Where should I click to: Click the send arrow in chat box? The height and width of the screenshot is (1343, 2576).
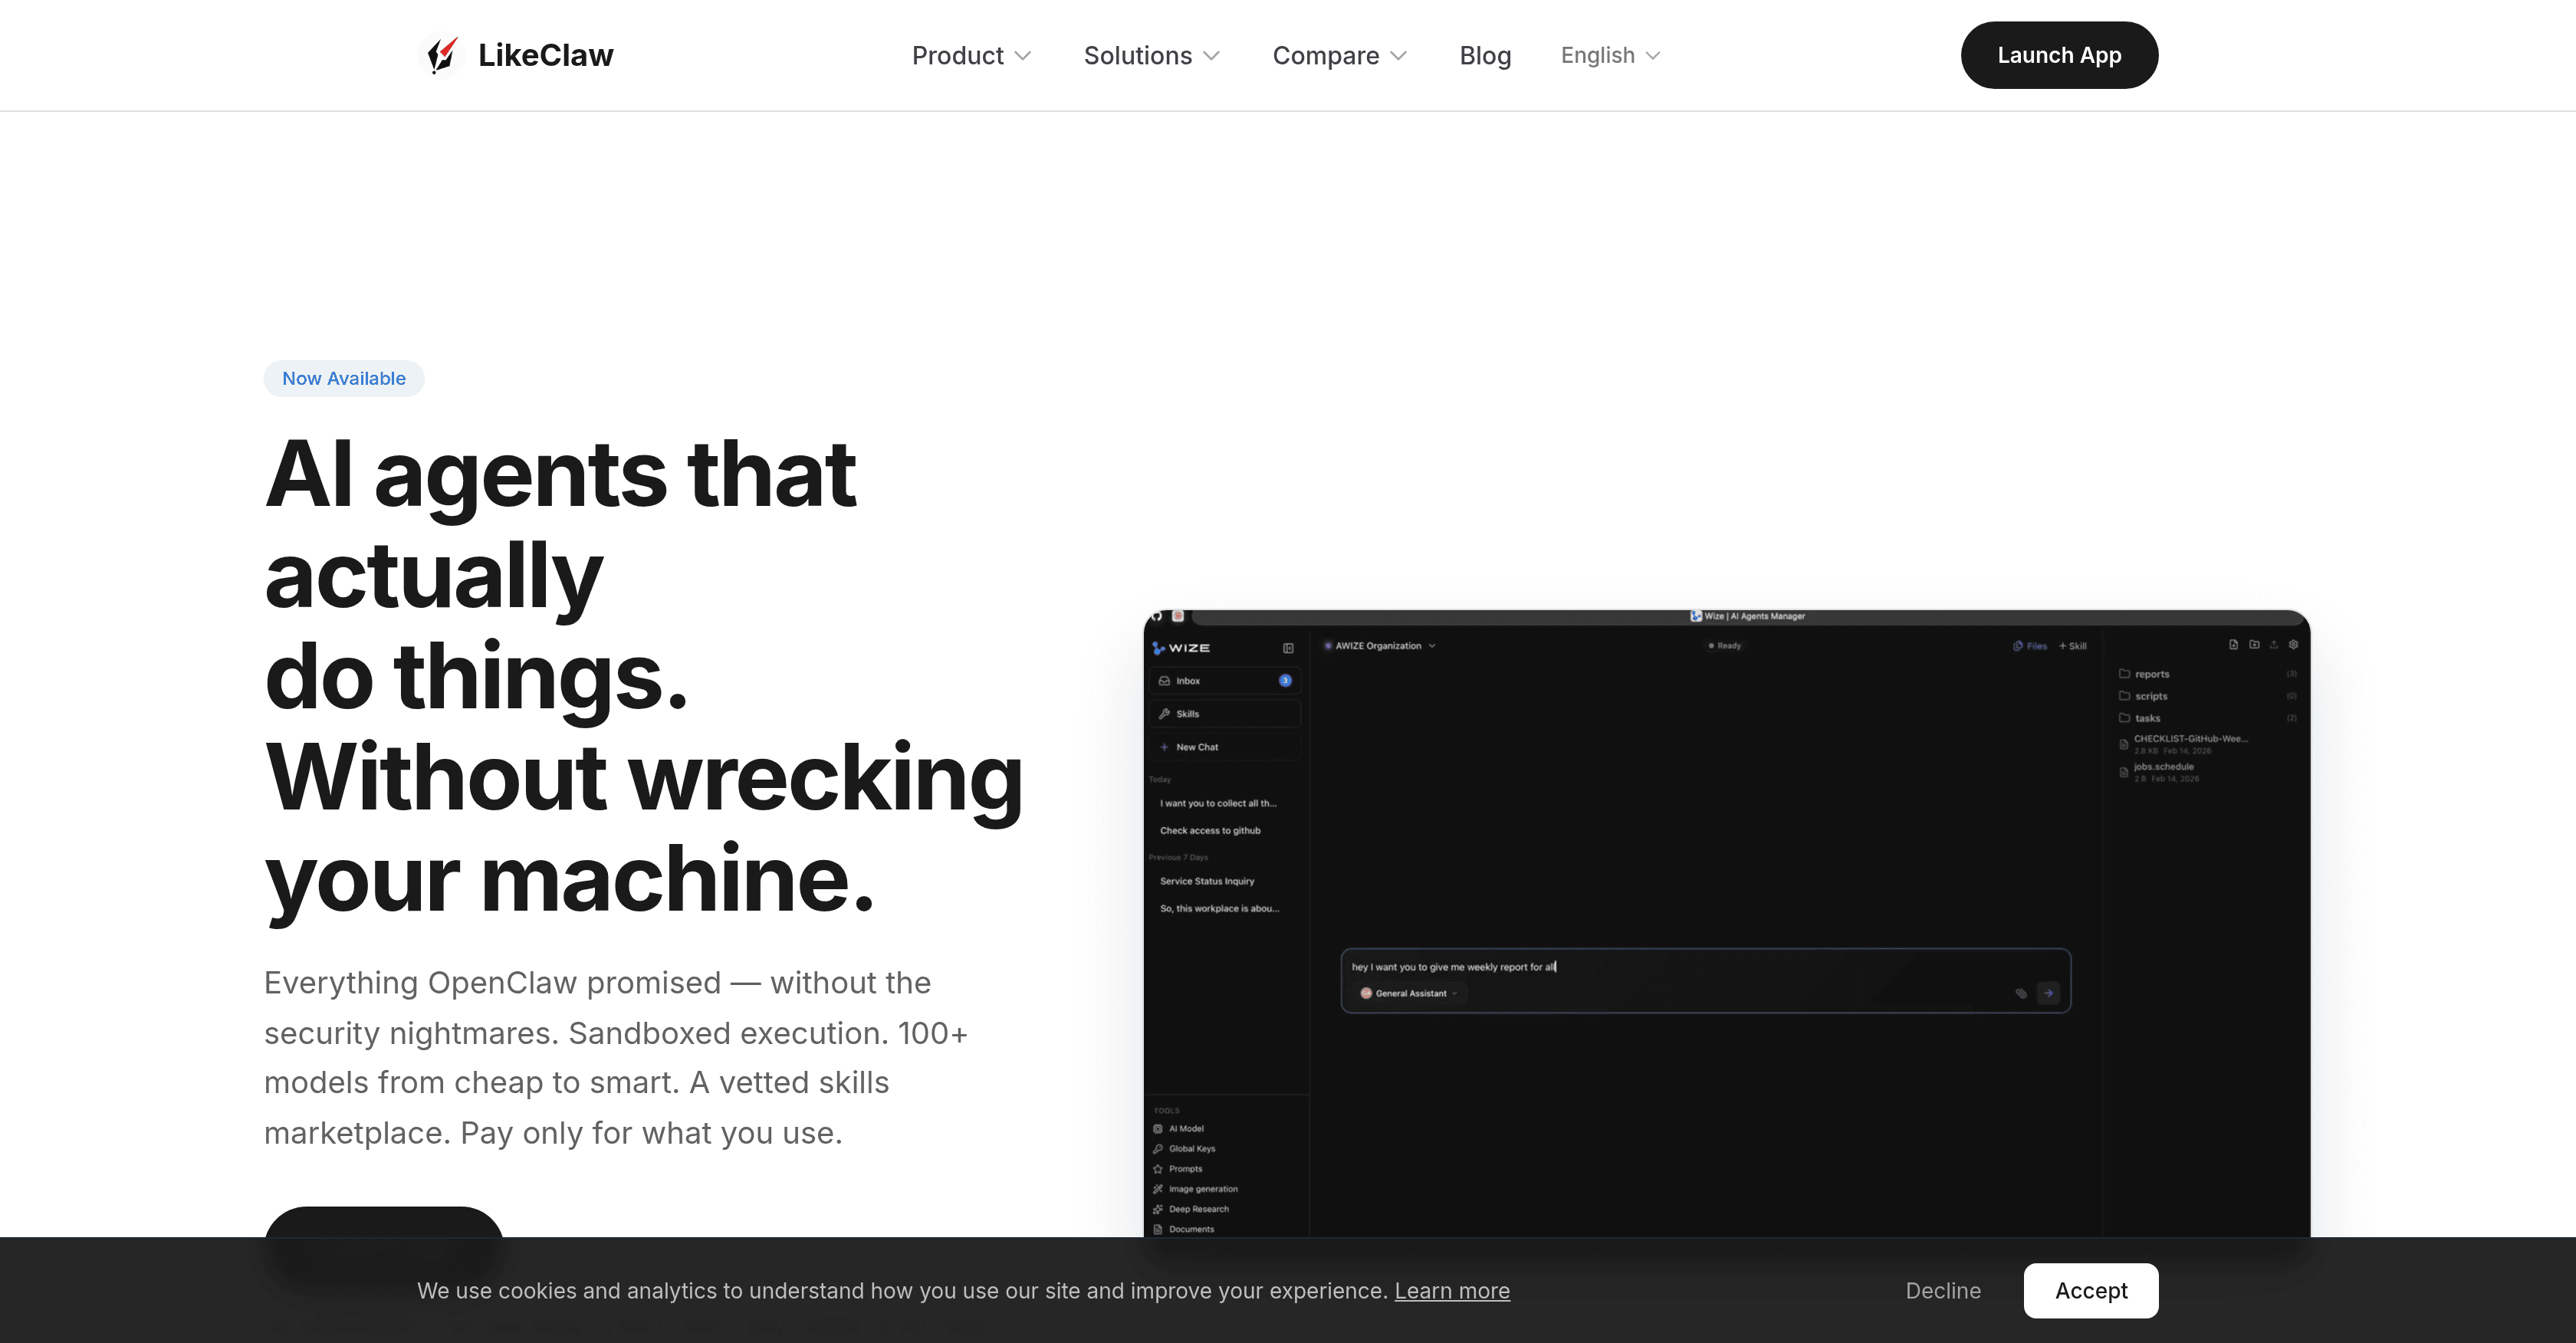click(2048, 993)
